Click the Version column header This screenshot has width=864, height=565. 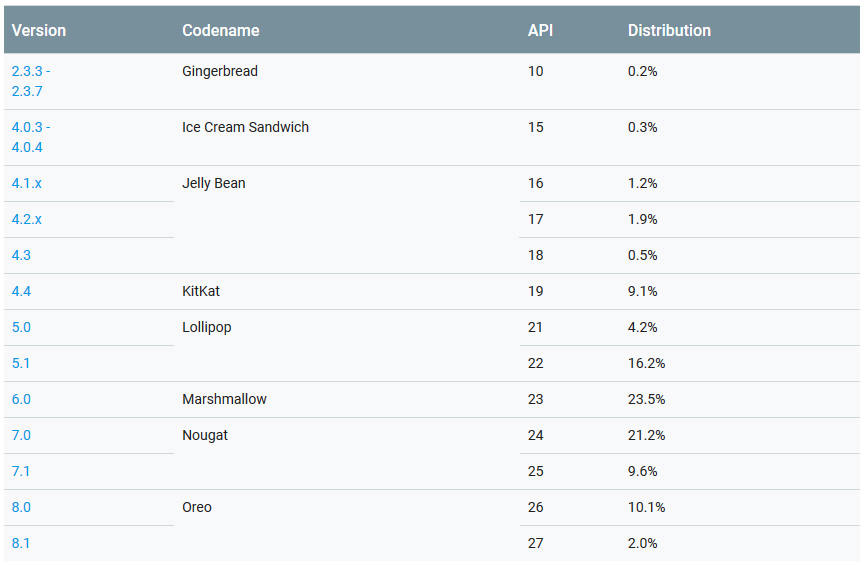tap(39, 30)
